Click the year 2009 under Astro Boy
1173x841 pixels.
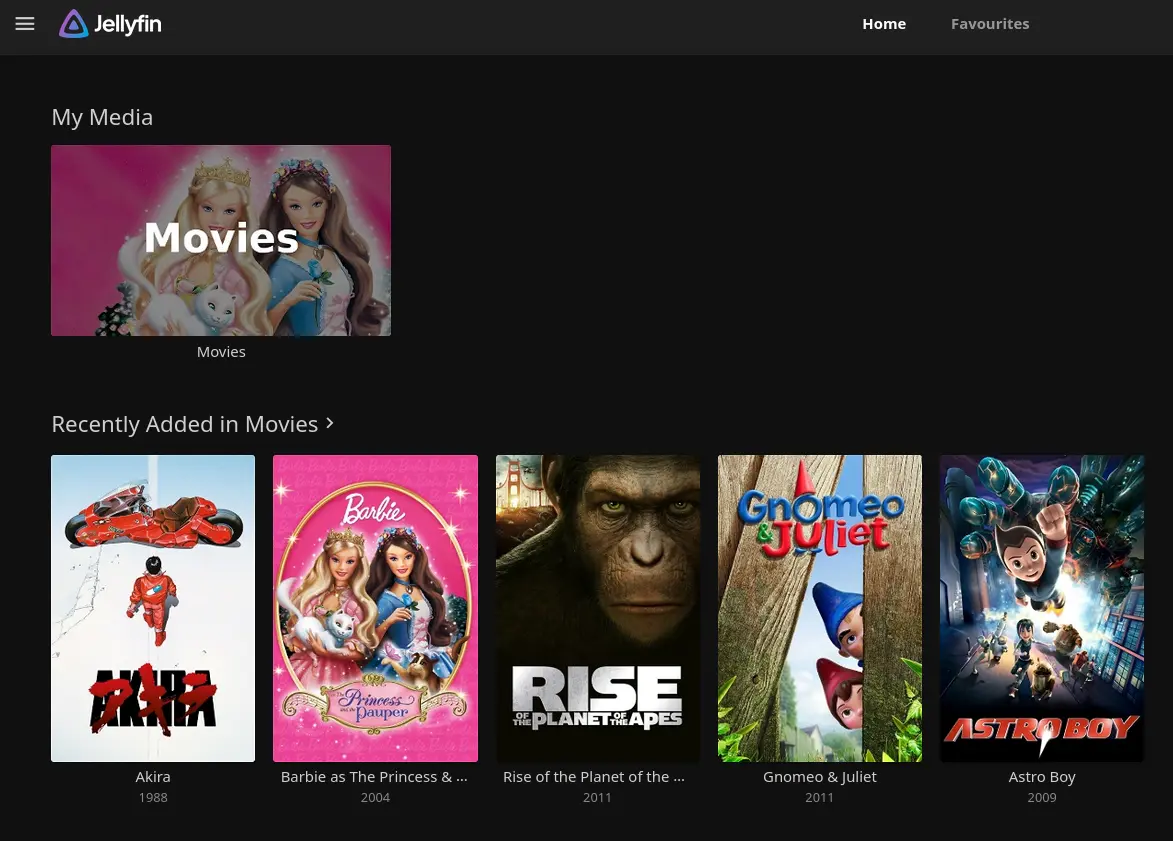[1042, 798]
